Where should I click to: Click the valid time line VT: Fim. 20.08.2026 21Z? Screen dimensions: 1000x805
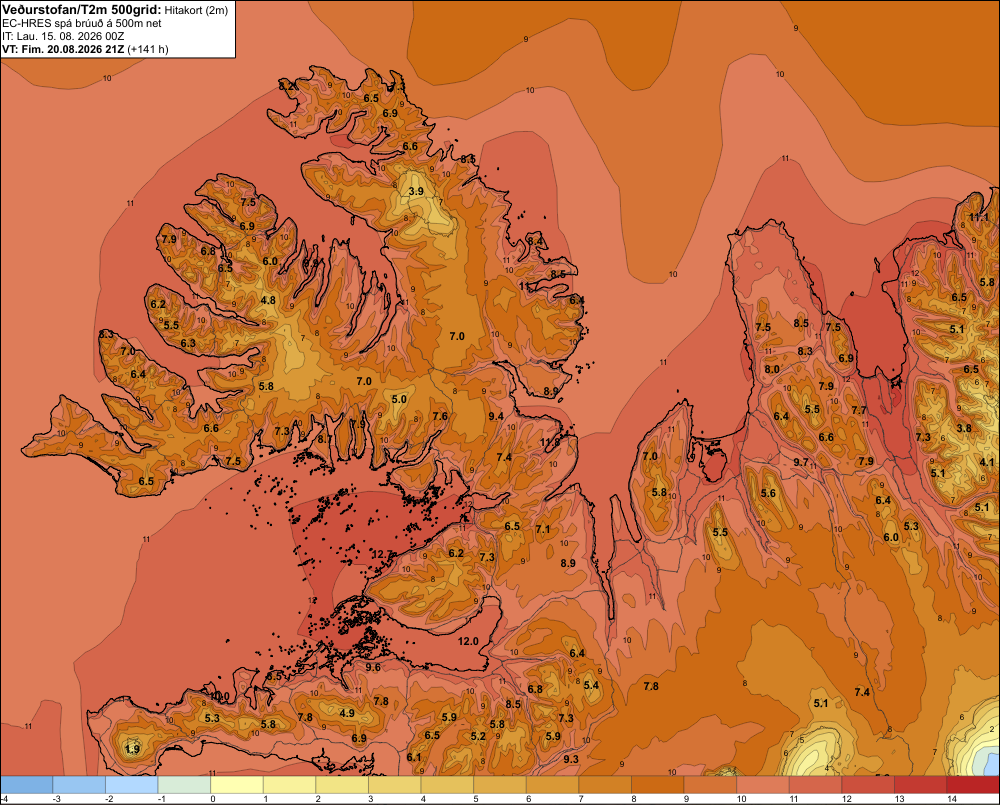pos(64,49)
